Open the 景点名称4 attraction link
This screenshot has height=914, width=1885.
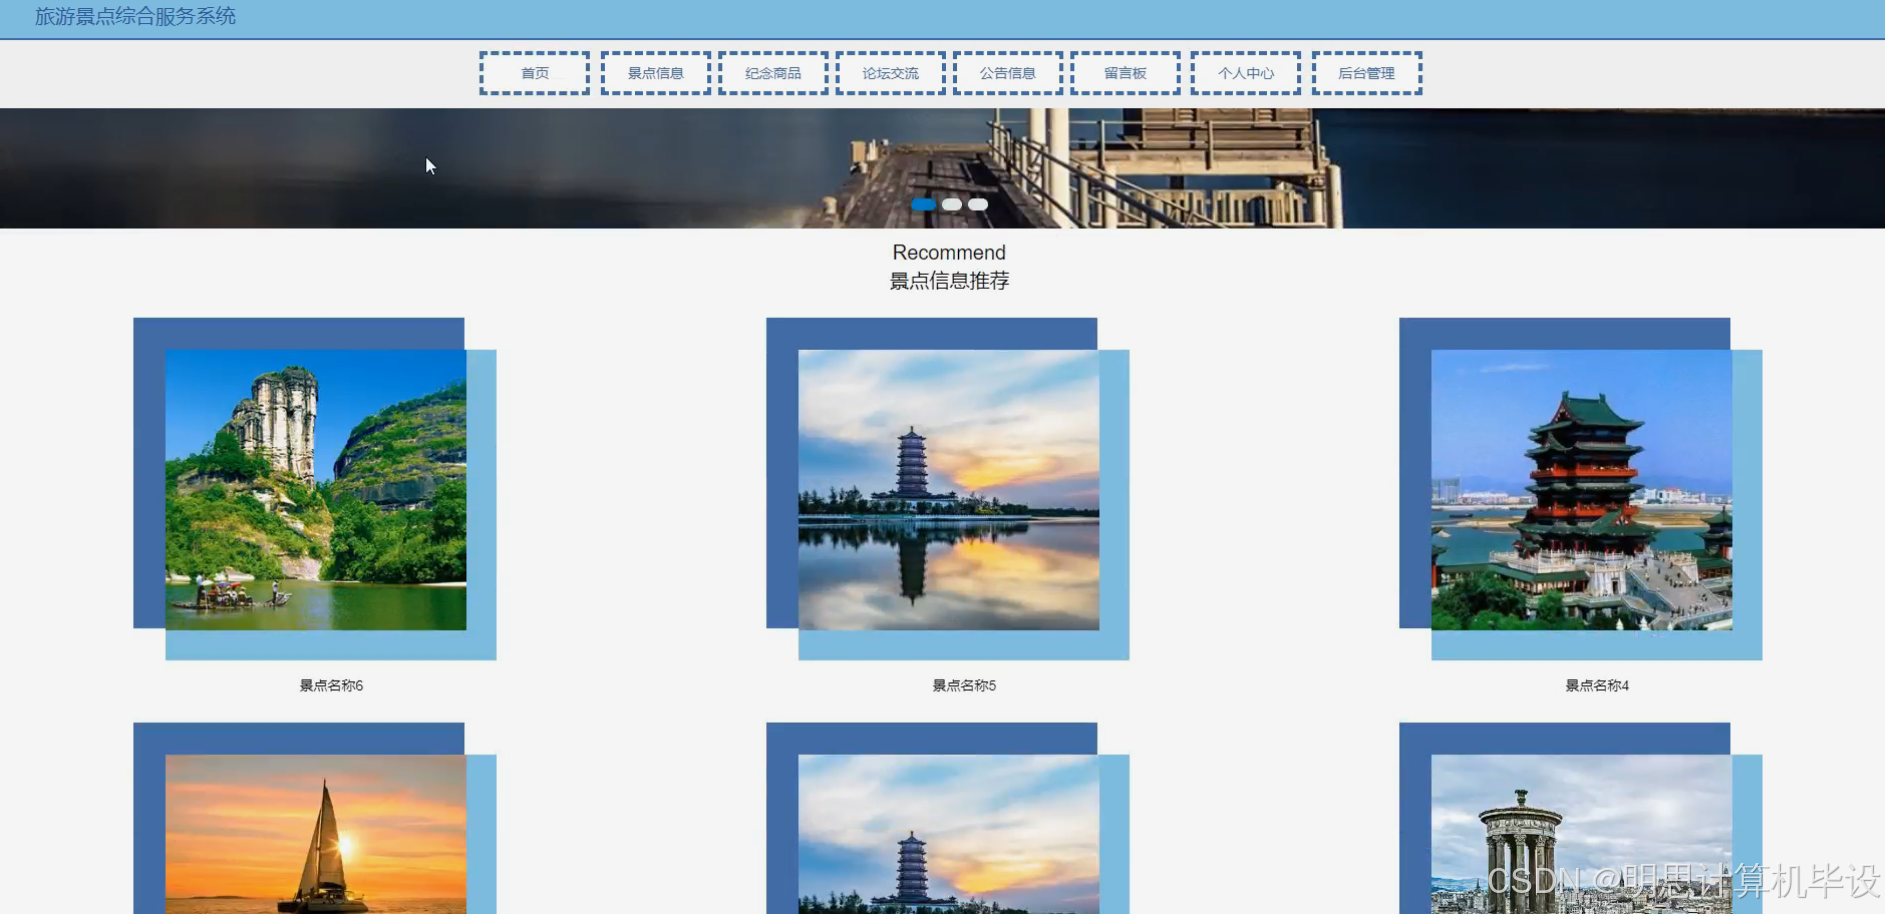coord(1596,685)
